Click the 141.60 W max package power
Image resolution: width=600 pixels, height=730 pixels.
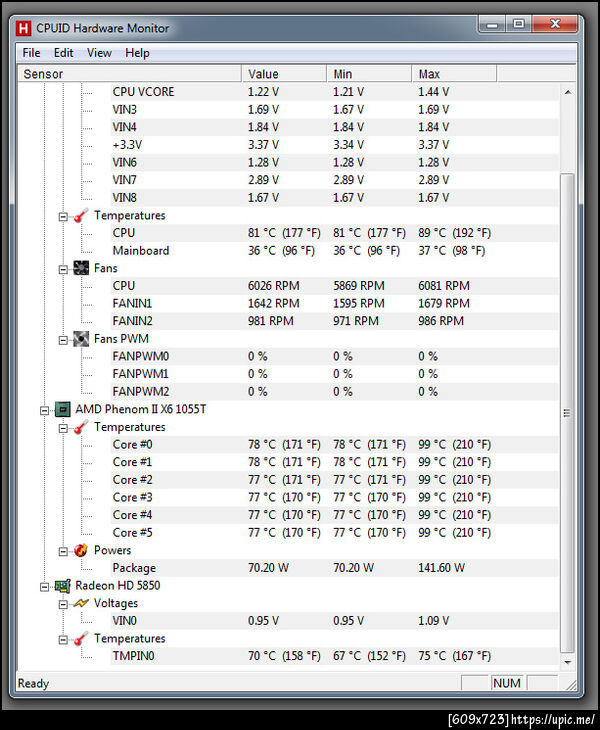tap(441, 568)
